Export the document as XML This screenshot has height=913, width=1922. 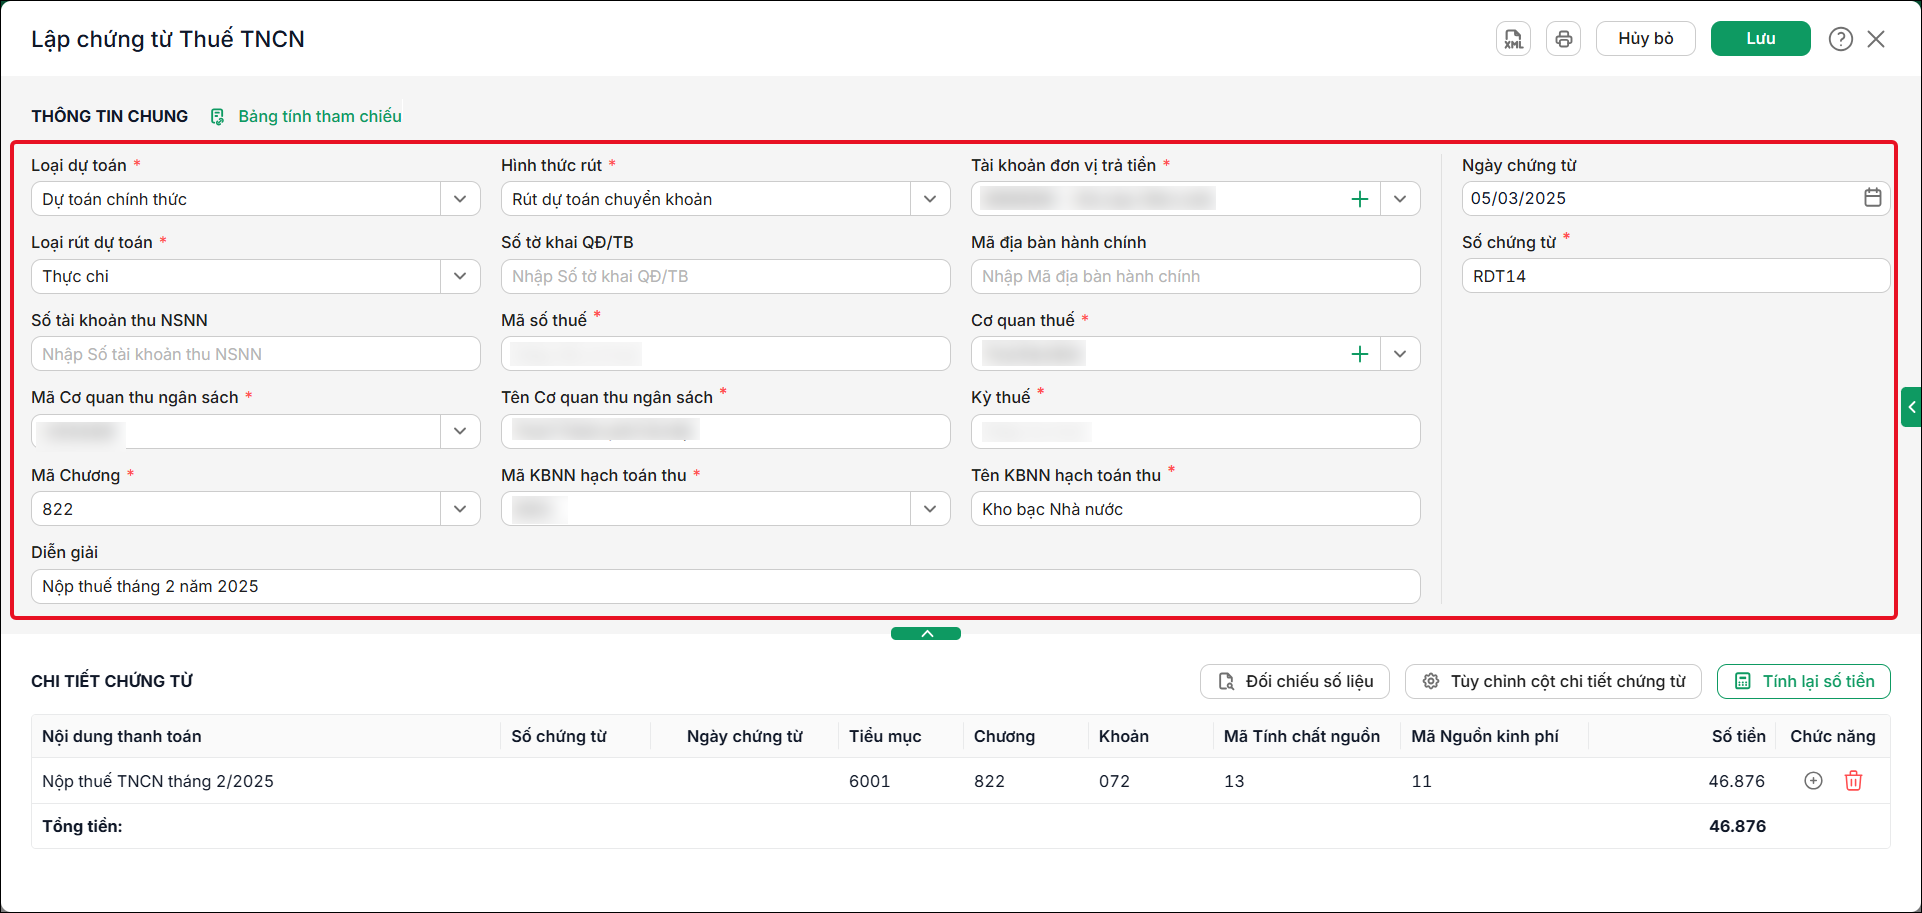pos(1513,39)
